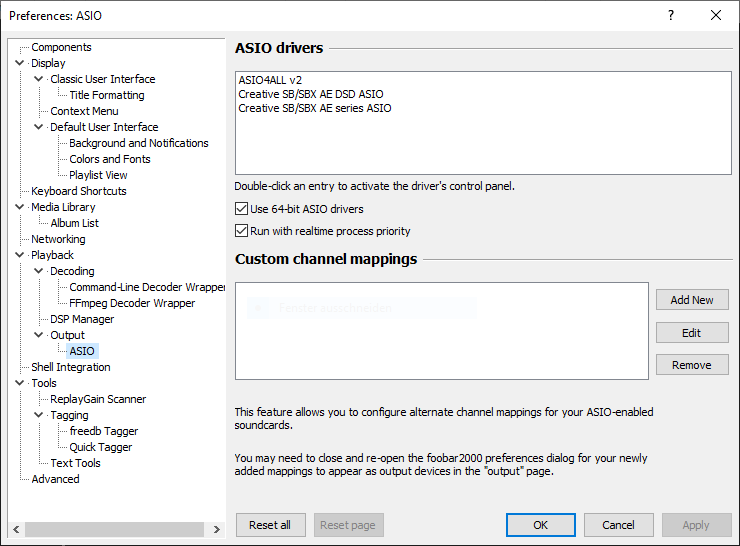Disable Run with realtime process priority
740x546 pixels.
tap(241, 231)
